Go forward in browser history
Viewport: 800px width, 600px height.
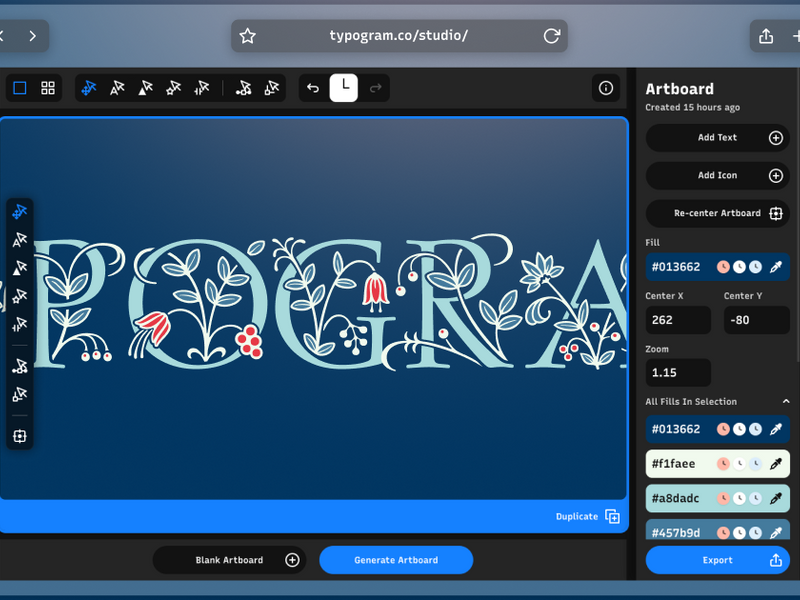click(x=33, y=36)
